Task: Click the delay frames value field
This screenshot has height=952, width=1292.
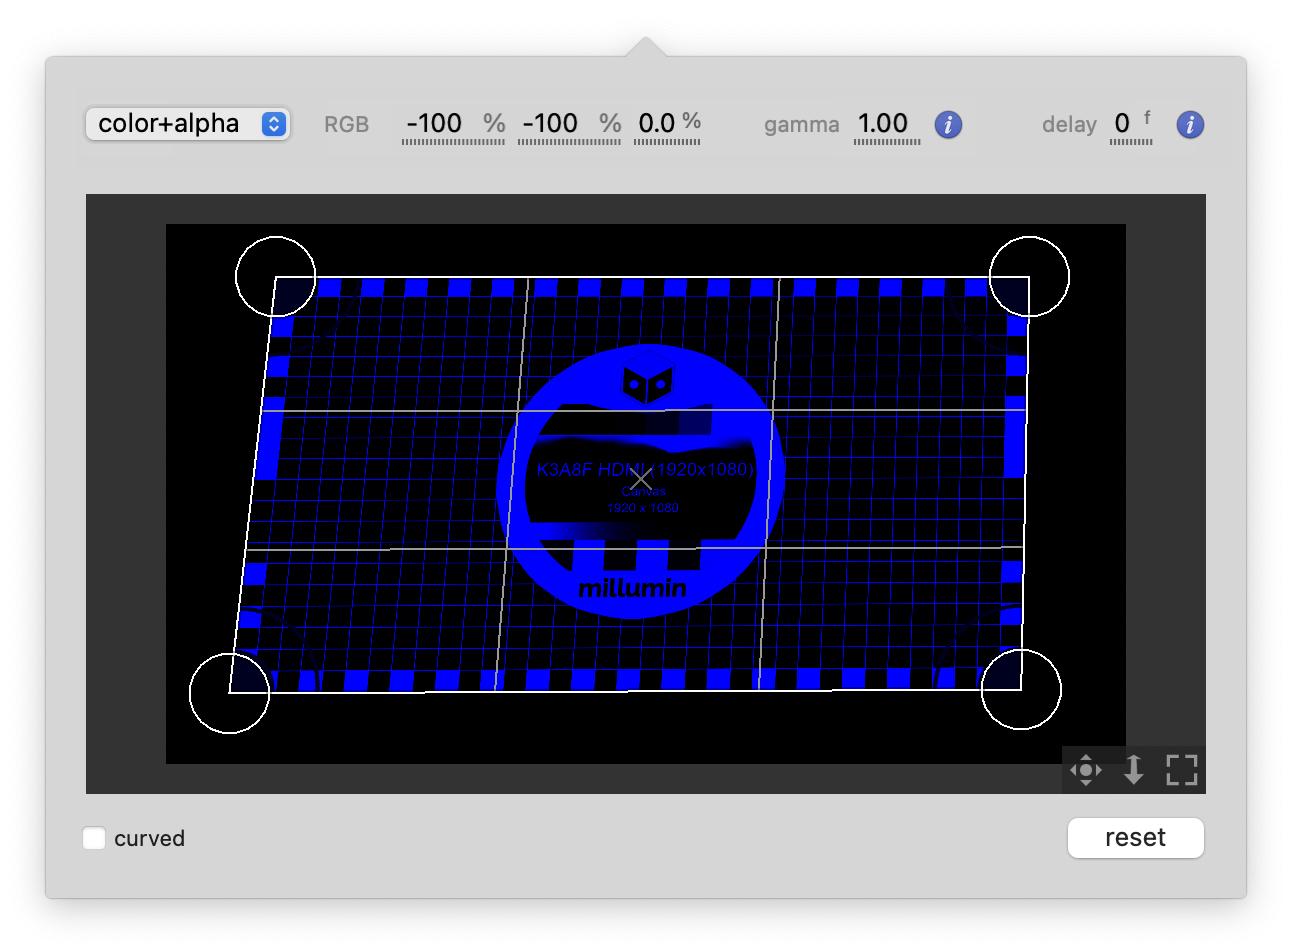Action: pyautogui.click(x=1122, y=124)
